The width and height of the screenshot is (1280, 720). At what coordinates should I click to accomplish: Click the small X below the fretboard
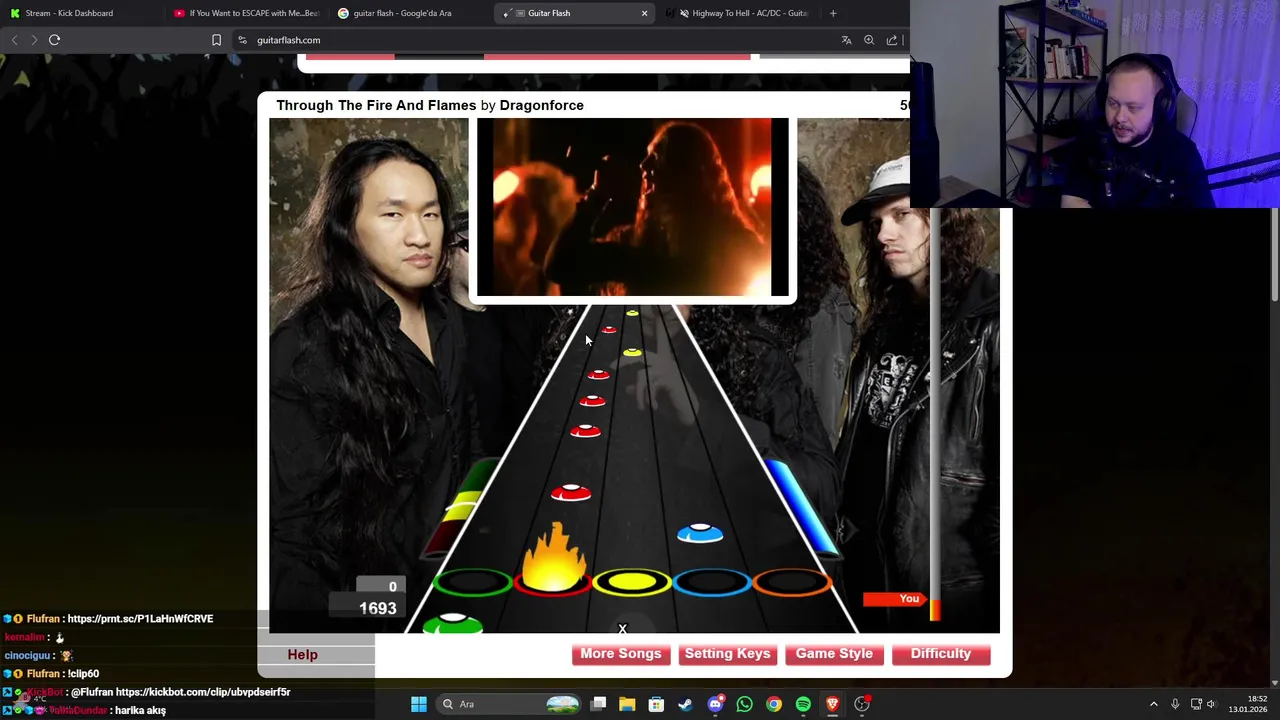coord(622,629)
